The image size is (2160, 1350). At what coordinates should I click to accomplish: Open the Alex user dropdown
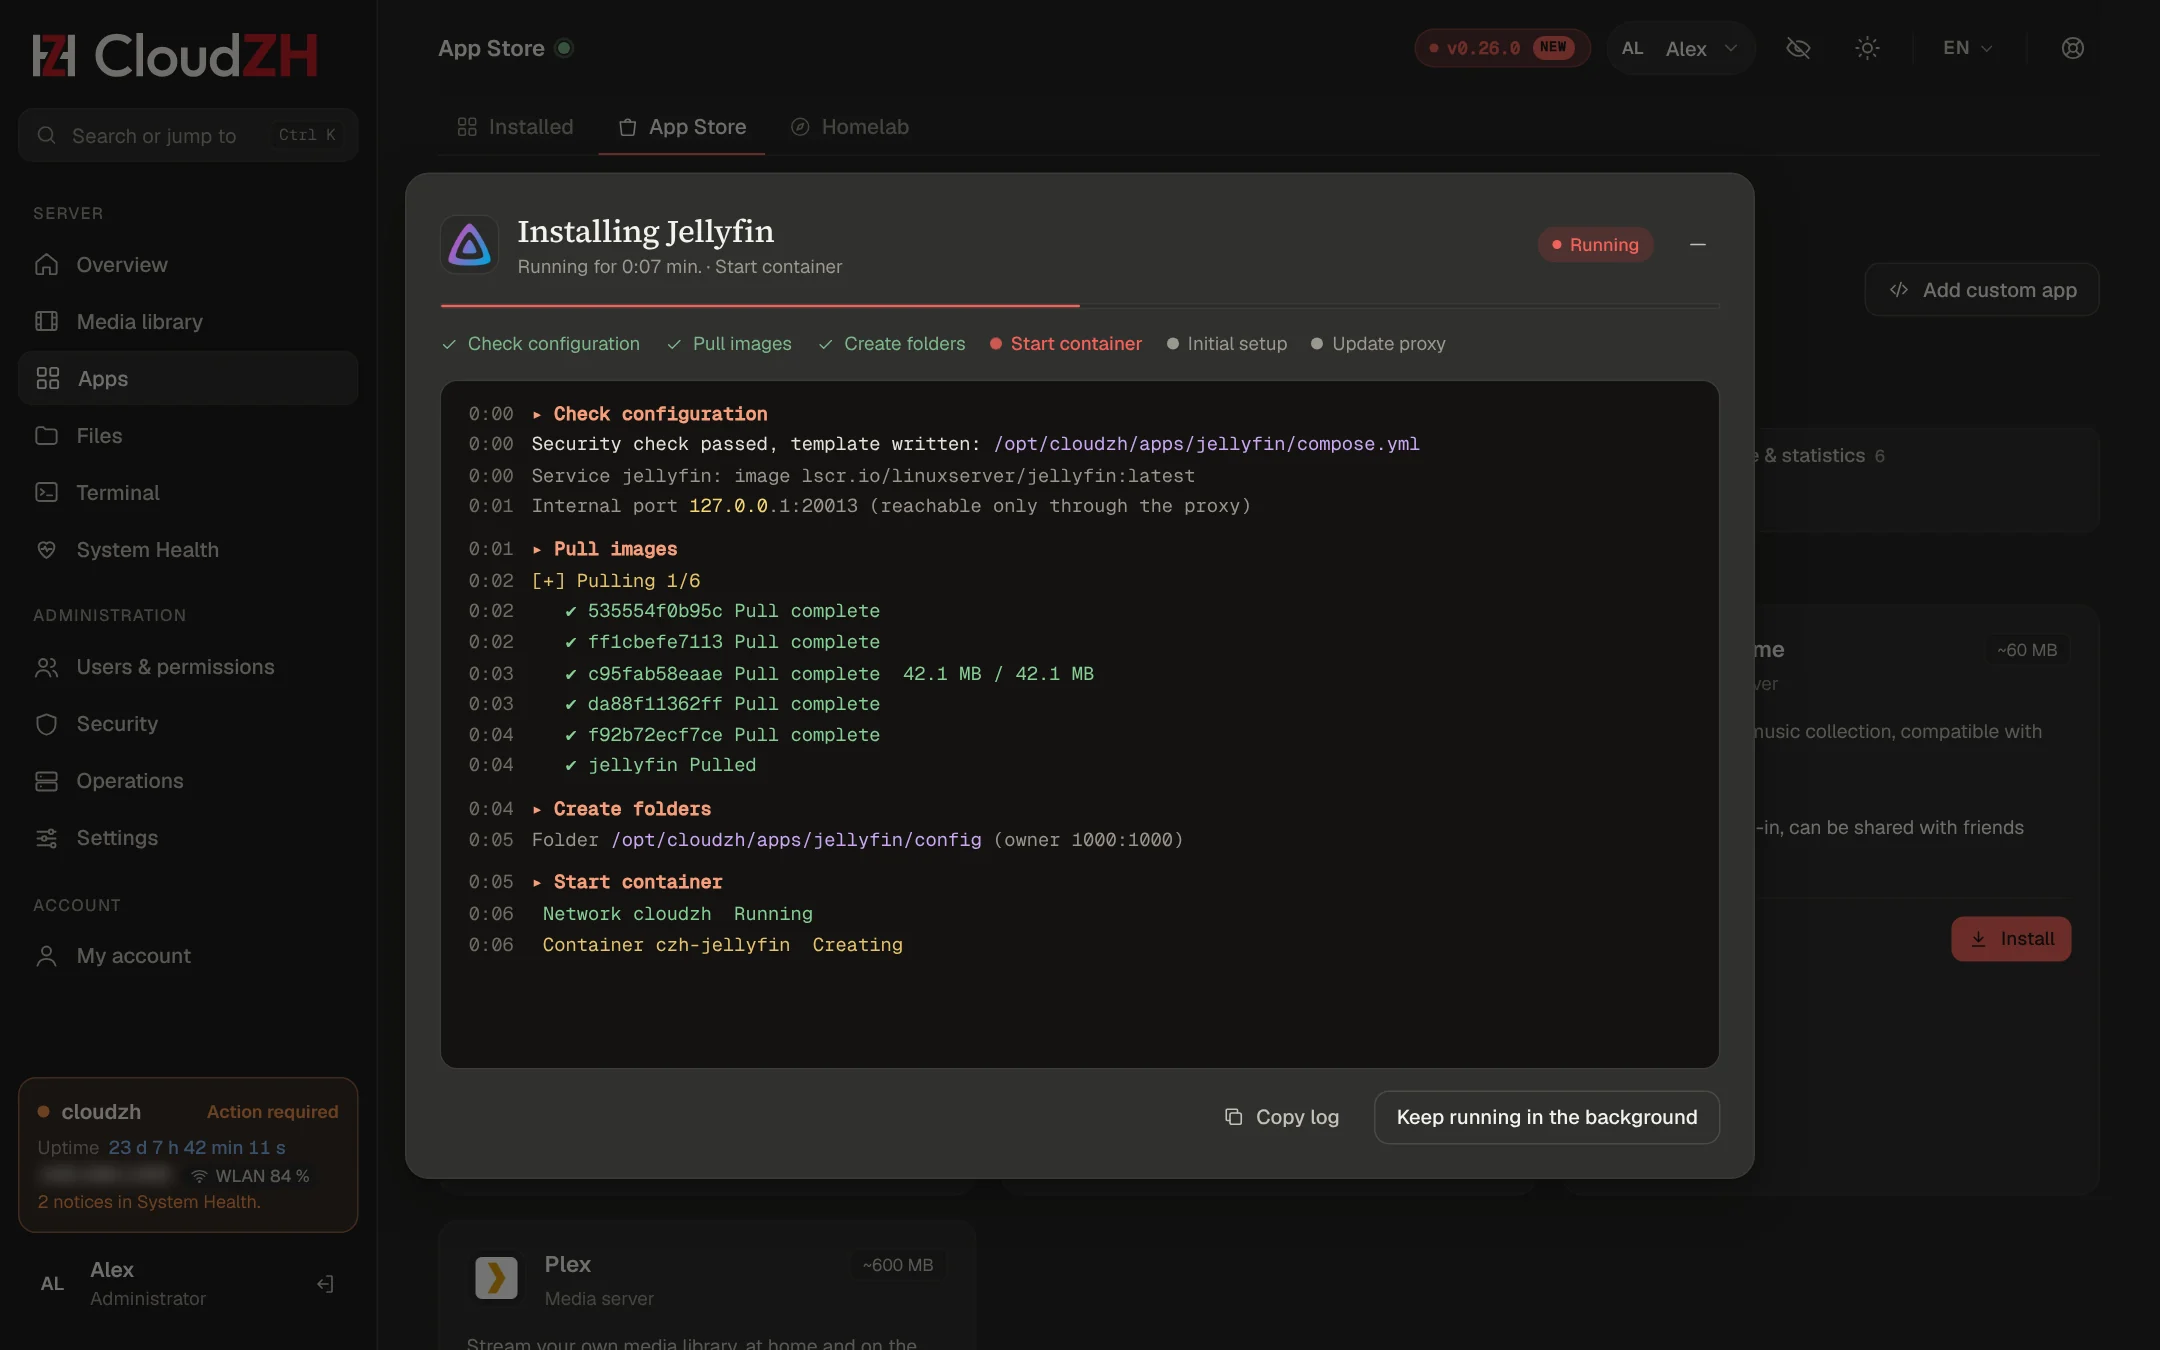point(1680,48)
